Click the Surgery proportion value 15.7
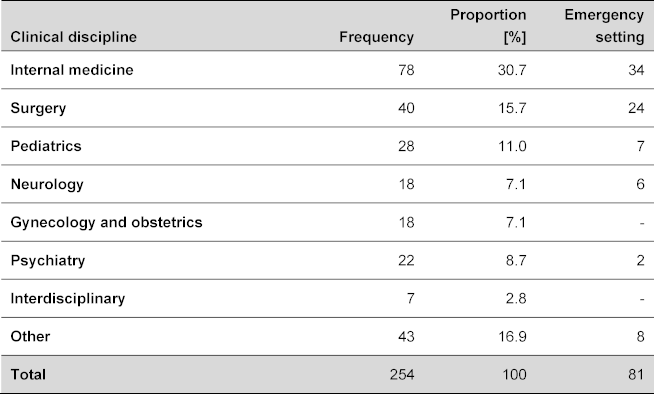This screenshot has height=394, width=654. [512, 108]
